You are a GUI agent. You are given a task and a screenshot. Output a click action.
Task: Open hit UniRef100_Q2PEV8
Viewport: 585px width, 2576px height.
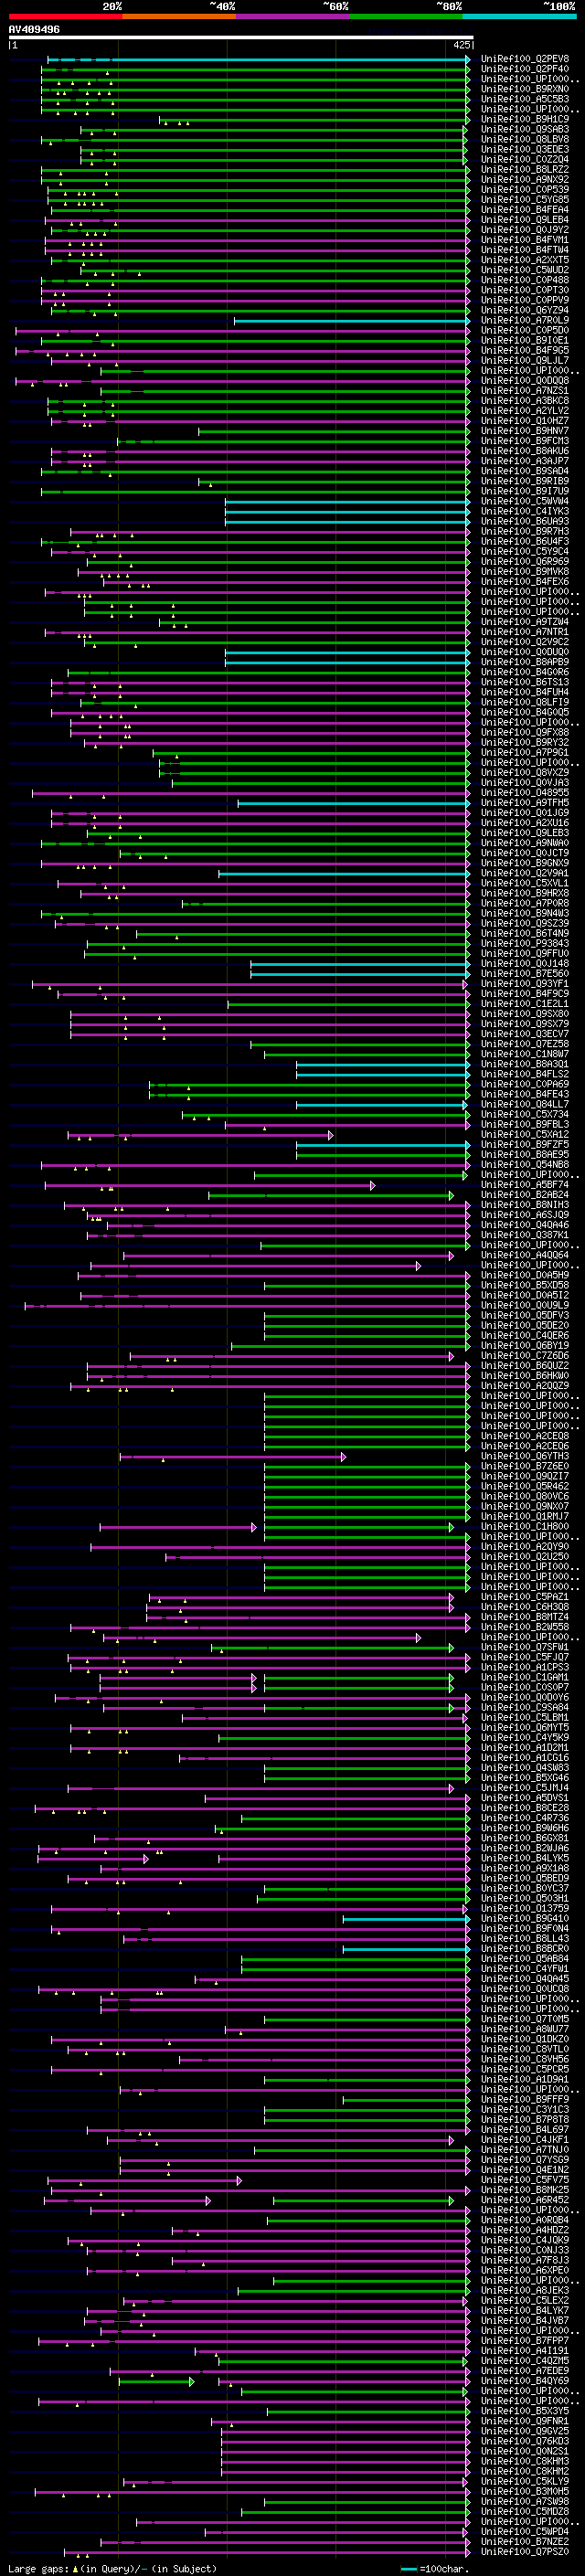pyautogui.click(x=524, y=59)
